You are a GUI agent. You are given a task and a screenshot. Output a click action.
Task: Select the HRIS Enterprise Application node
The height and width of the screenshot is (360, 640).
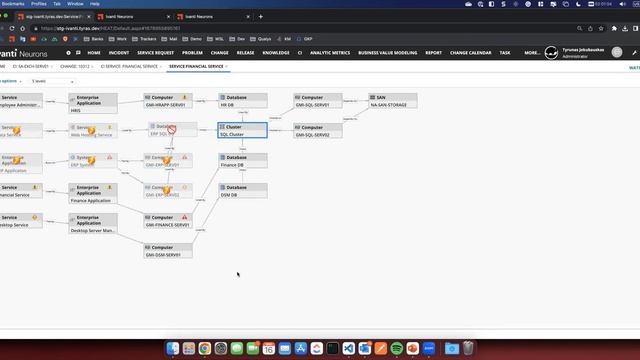(x=93, y=103)
